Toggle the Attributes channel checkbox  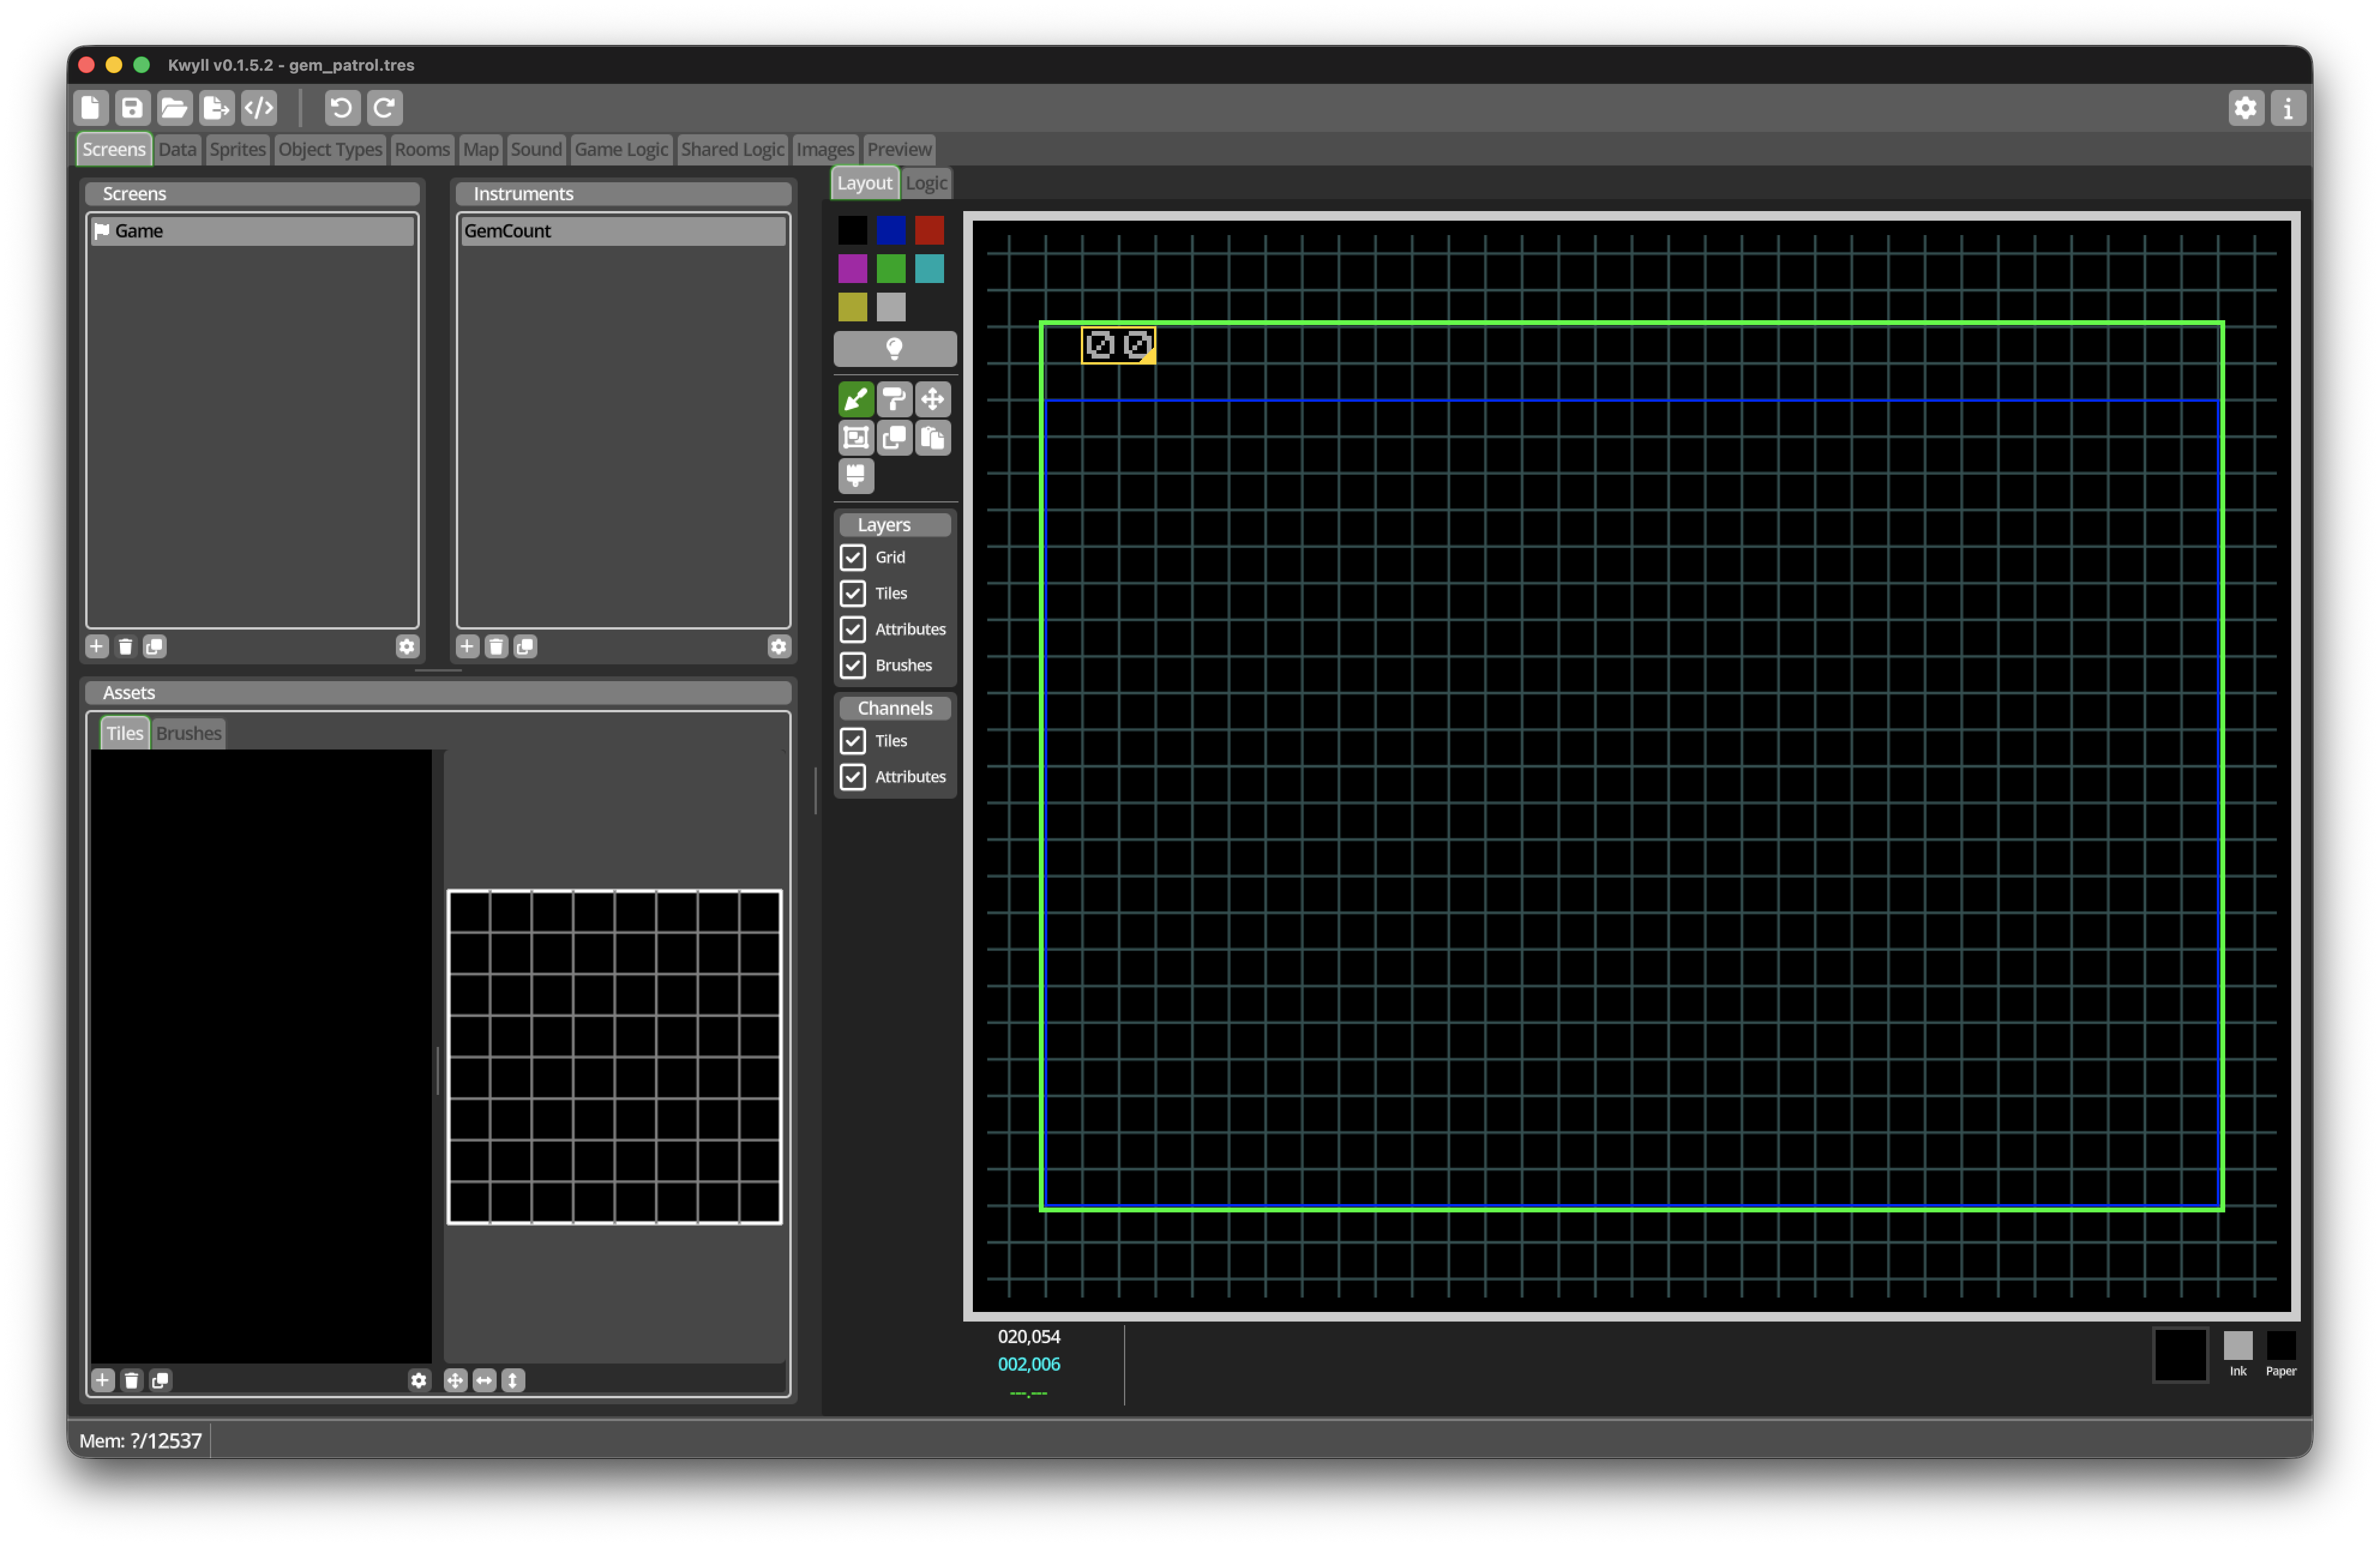pos(853,777)
